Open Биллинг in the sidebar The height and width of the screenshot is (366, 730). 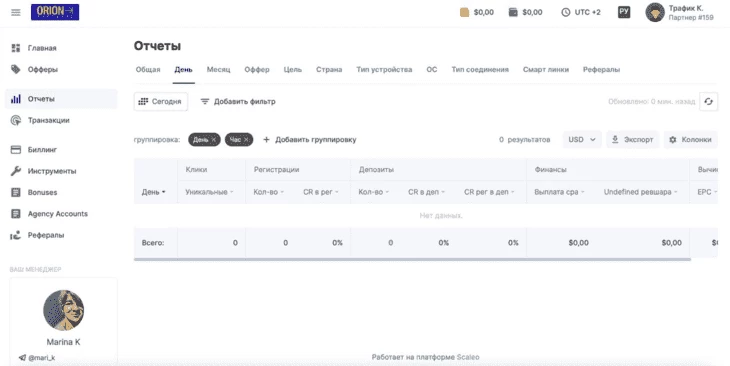click(42, 149)
